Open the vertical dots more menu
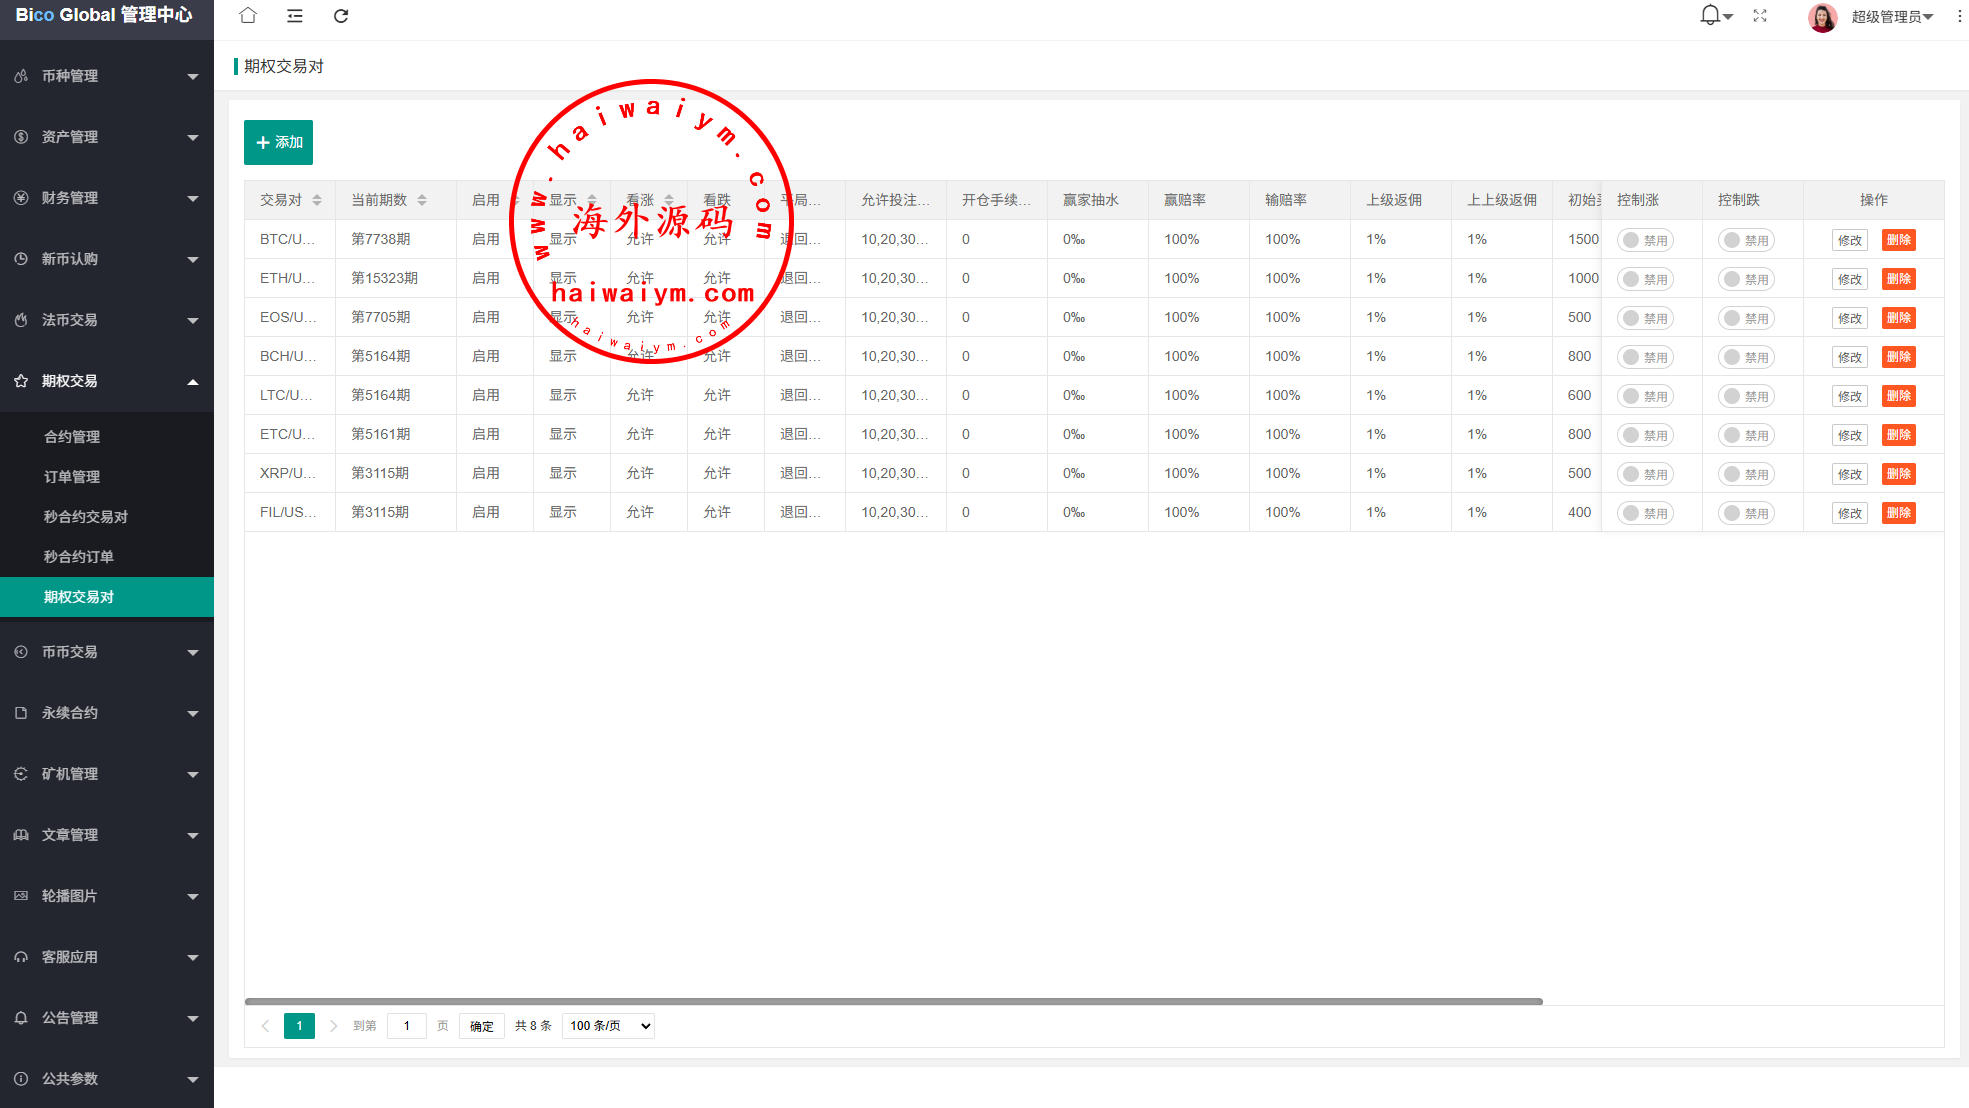This screenshot has height=1108, width=1969. click(x=1959, y=17)
